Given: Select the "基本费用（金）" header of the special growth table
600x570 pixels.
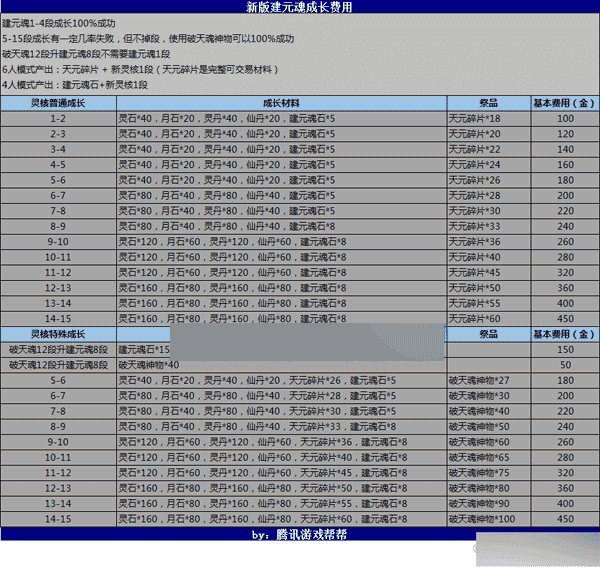Looking at the screenshot, I should click(565, 334).
